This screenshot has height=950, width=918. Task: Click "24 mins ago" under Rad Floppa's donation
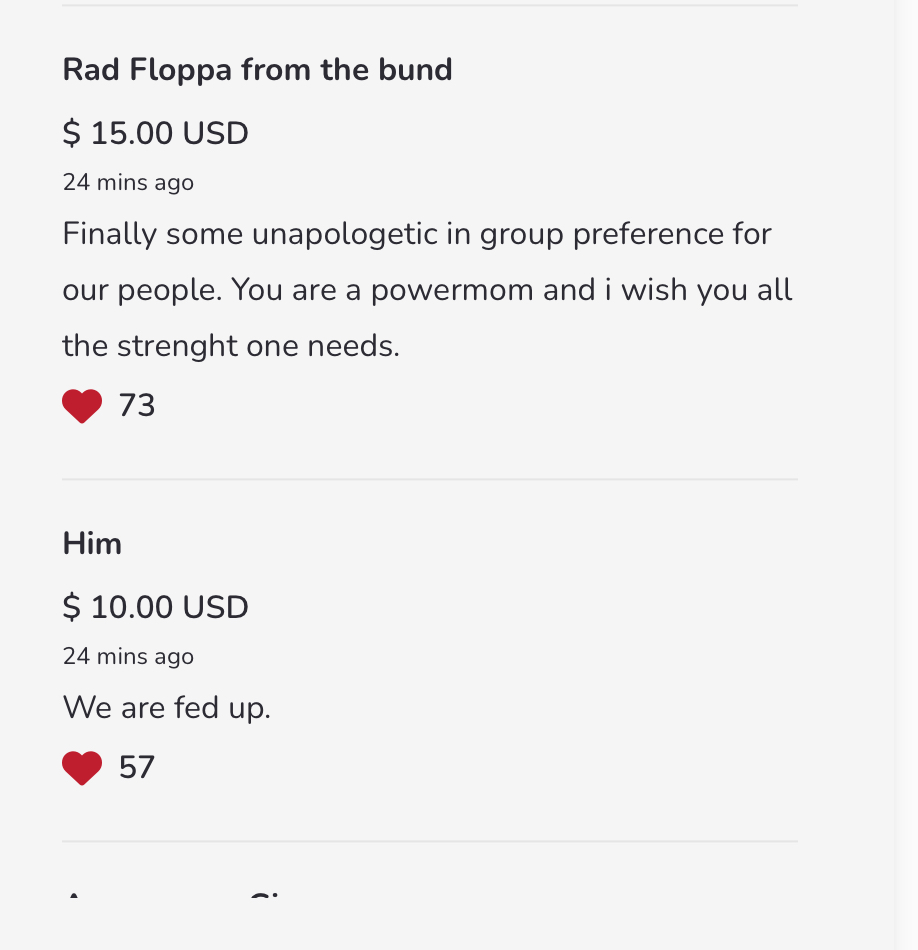click(128, 183)
